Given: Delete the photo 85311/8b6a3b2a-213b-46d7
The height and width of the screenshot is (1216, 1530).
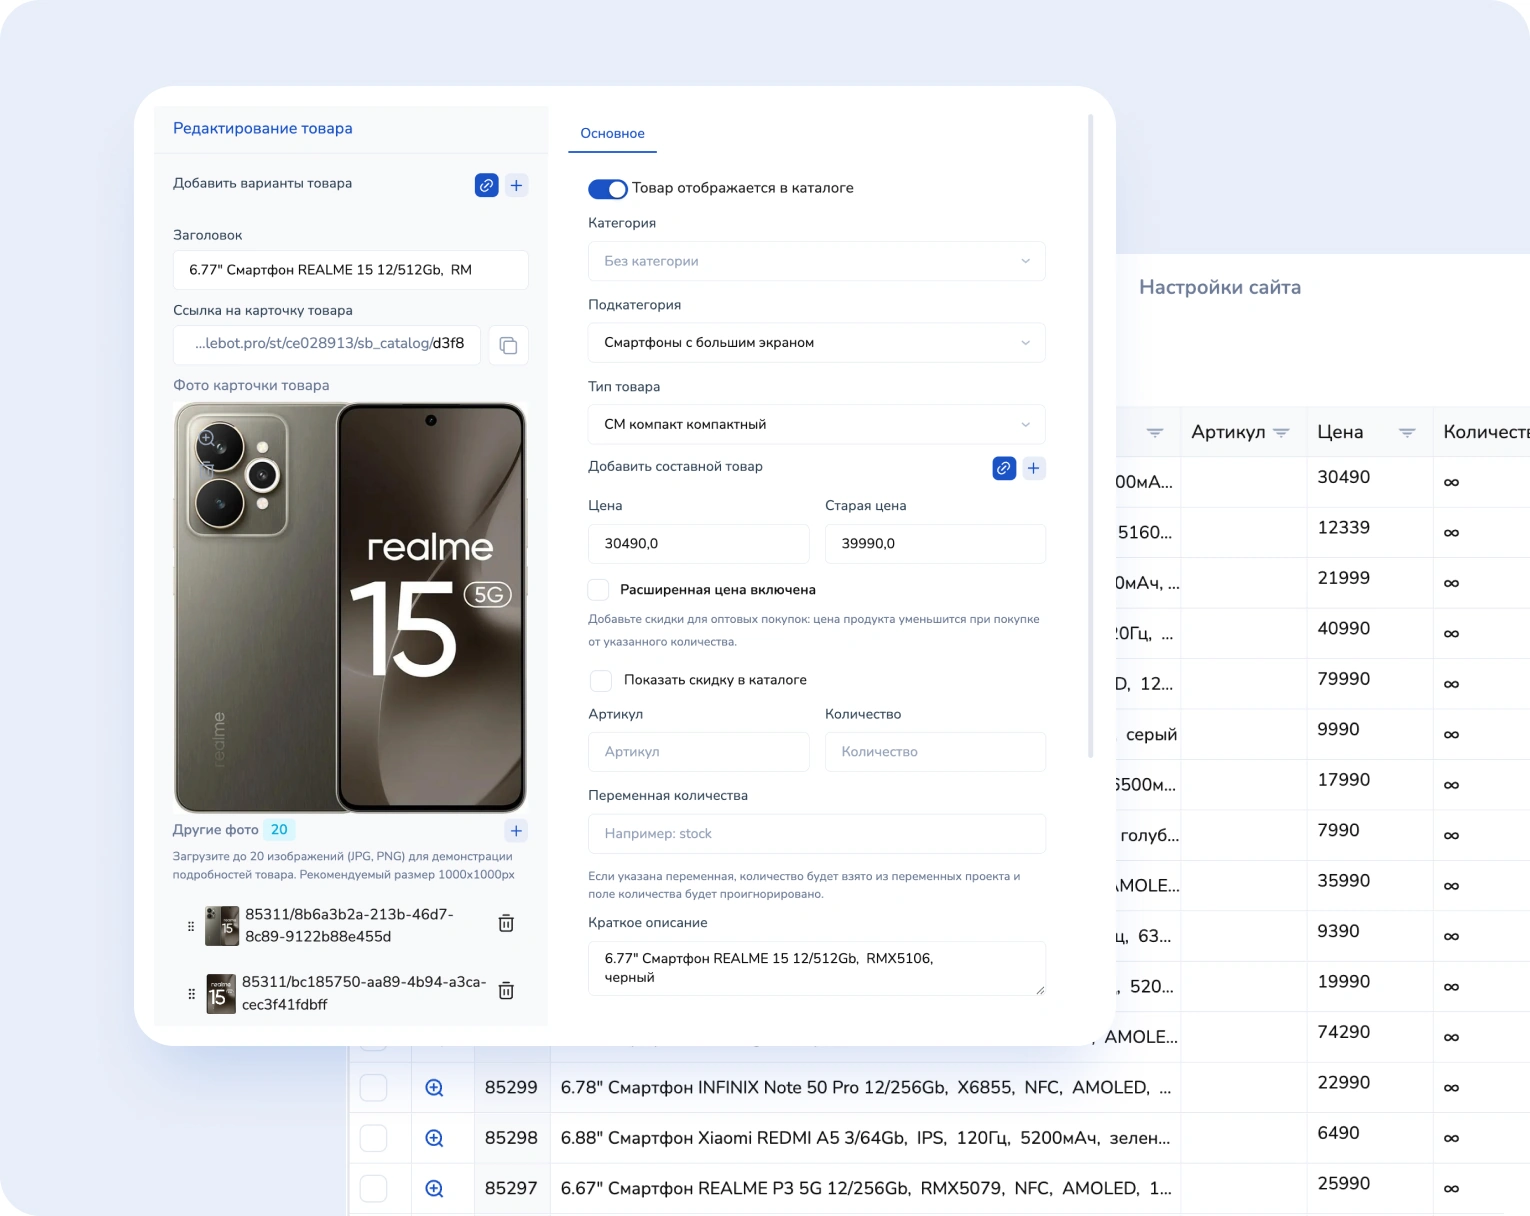Looking at the screenshot, I should point(506,923).
